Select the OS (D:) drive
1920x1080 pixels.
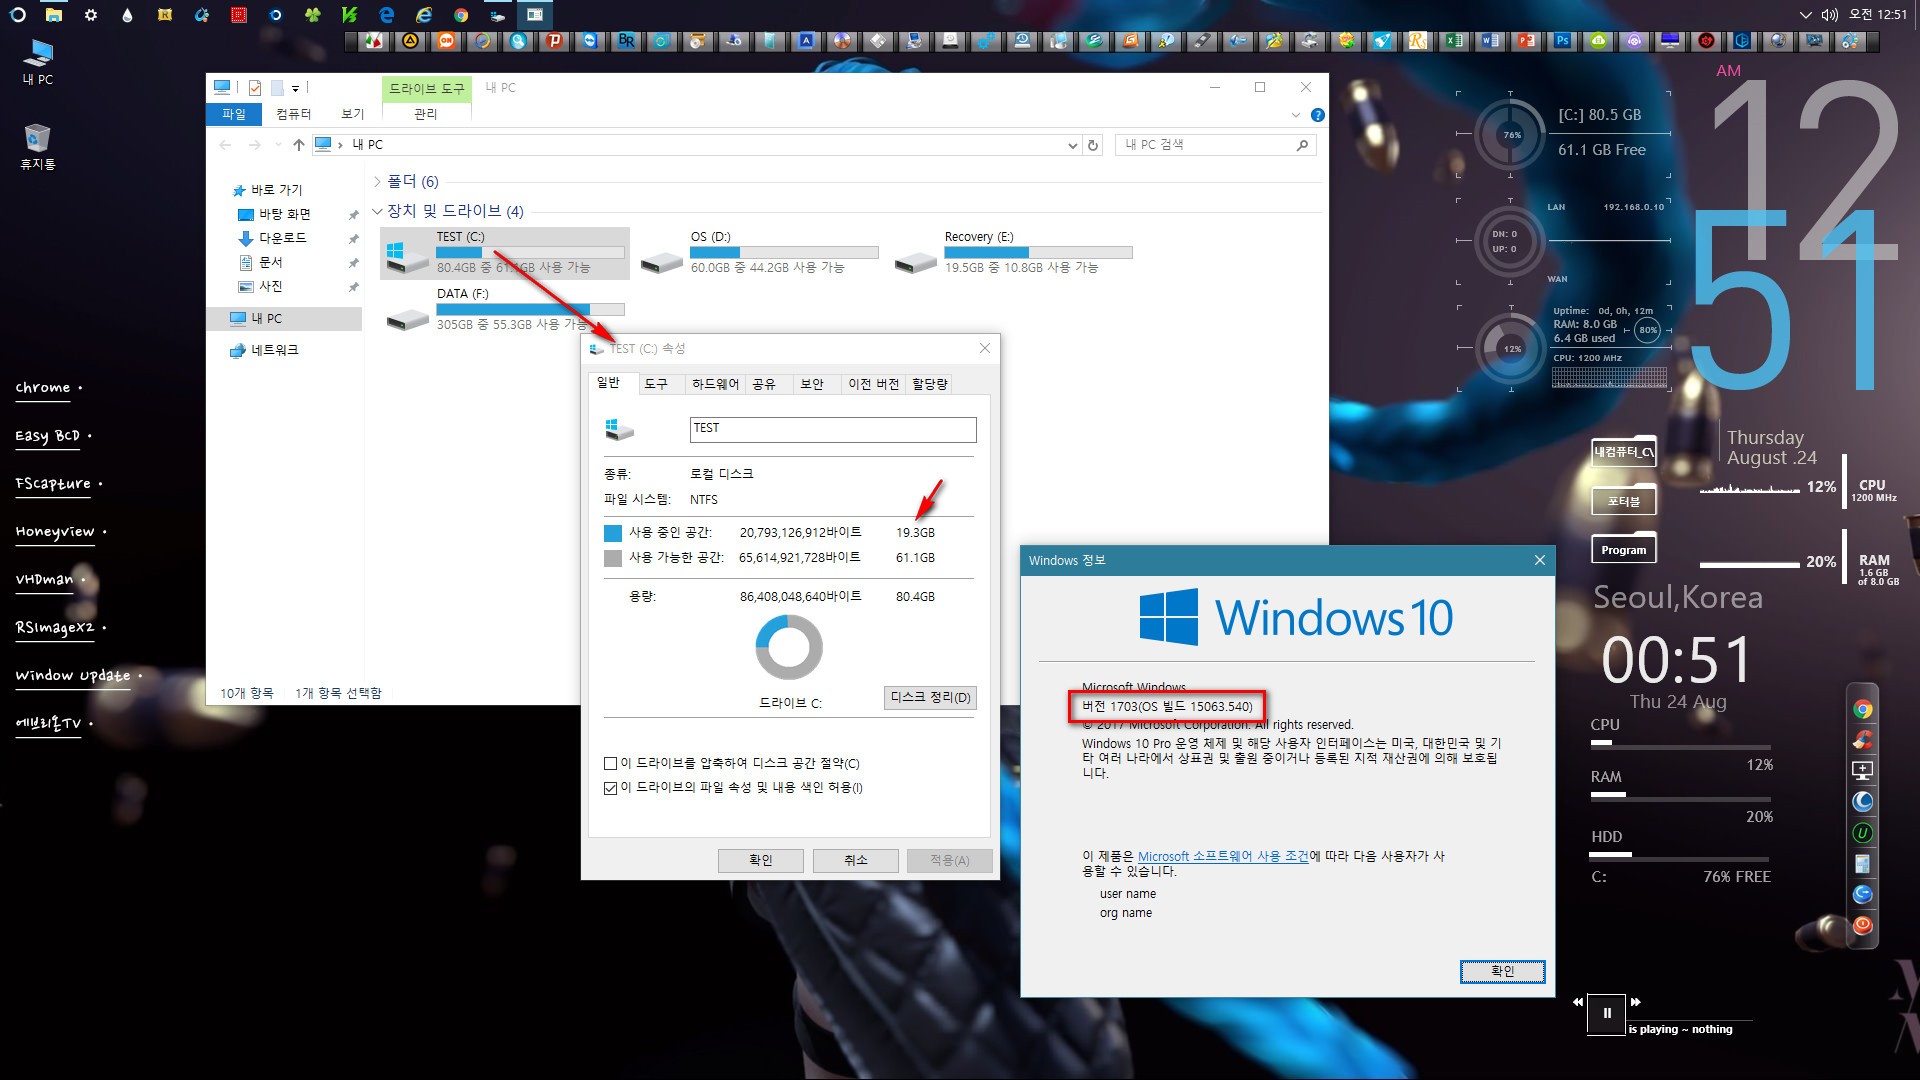coord(759,252)
